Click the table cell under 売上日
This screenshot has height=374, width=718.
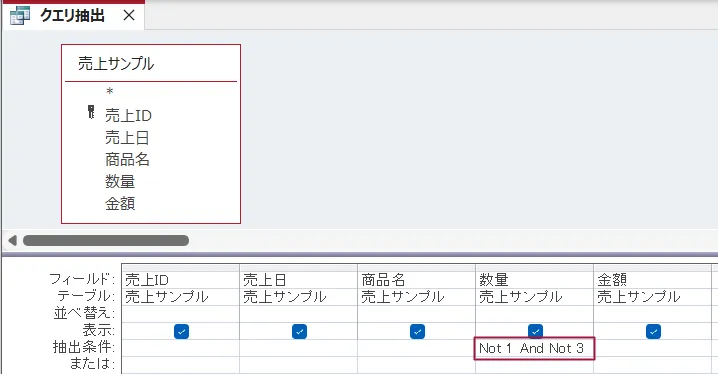[299, 297]
